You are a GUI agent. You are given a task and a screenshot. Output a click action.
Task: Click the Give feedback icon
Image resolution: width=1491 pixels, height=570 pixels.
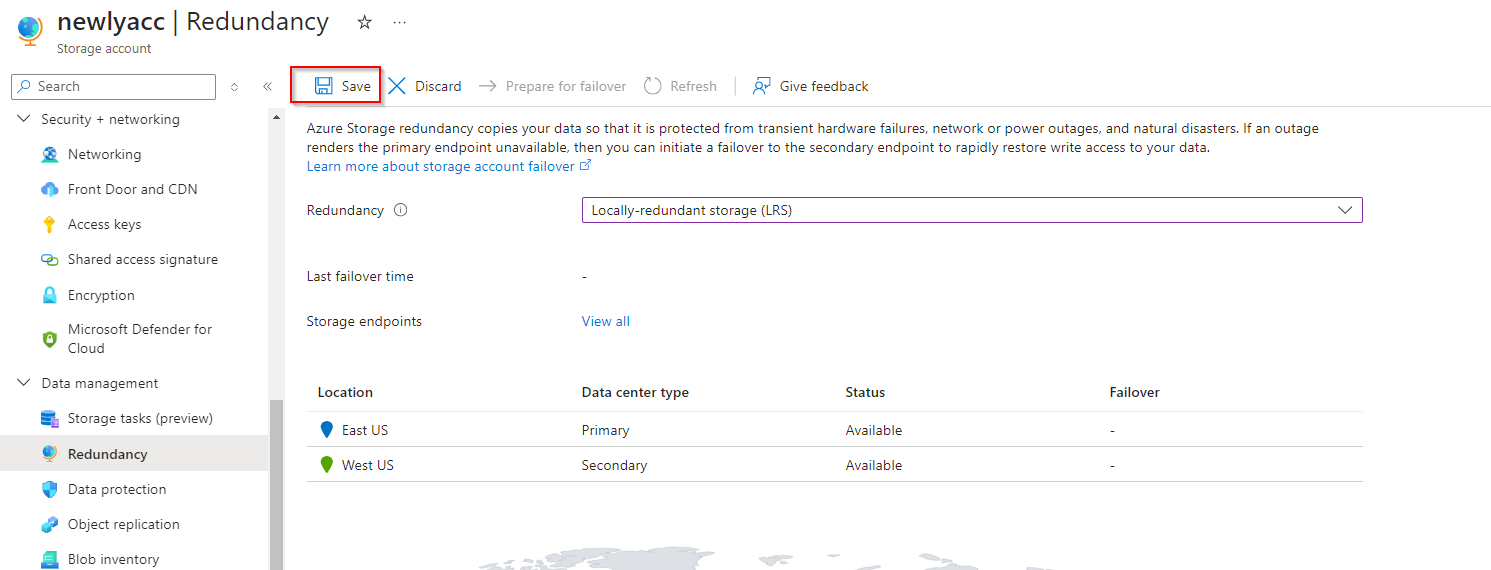762,86
